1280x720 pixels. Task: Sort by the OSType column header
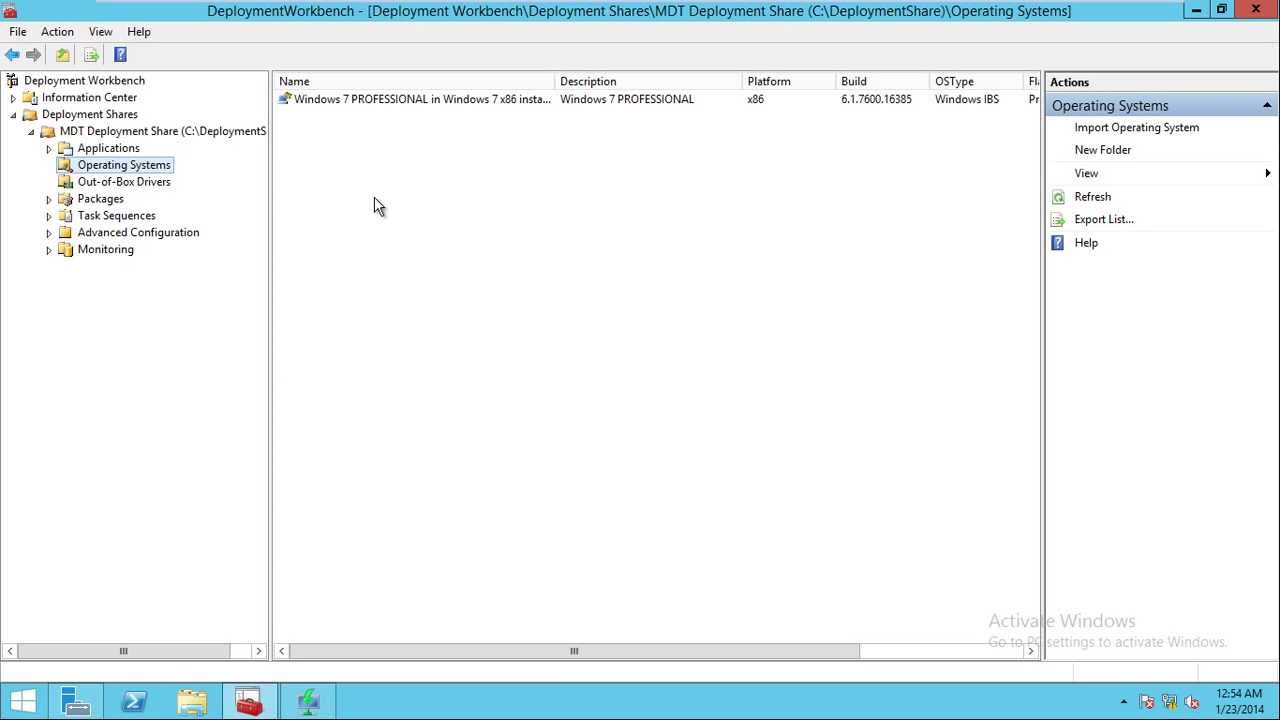tap(977, 82)
